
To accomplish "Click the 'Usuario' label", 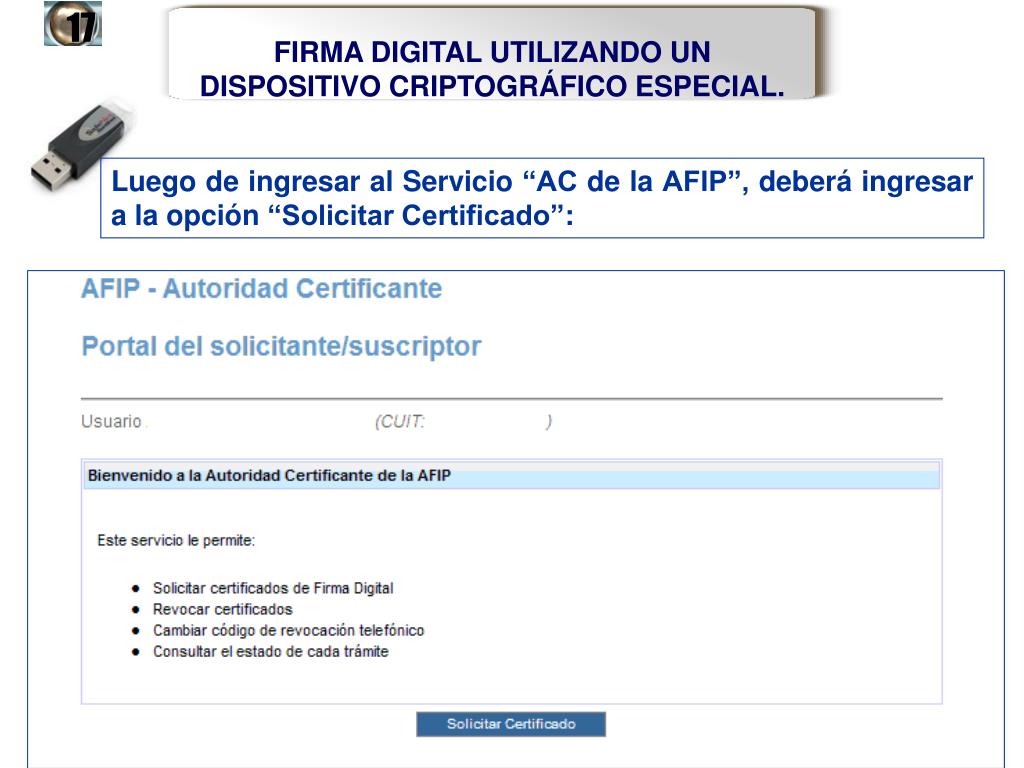I will (x=111, y=421).
